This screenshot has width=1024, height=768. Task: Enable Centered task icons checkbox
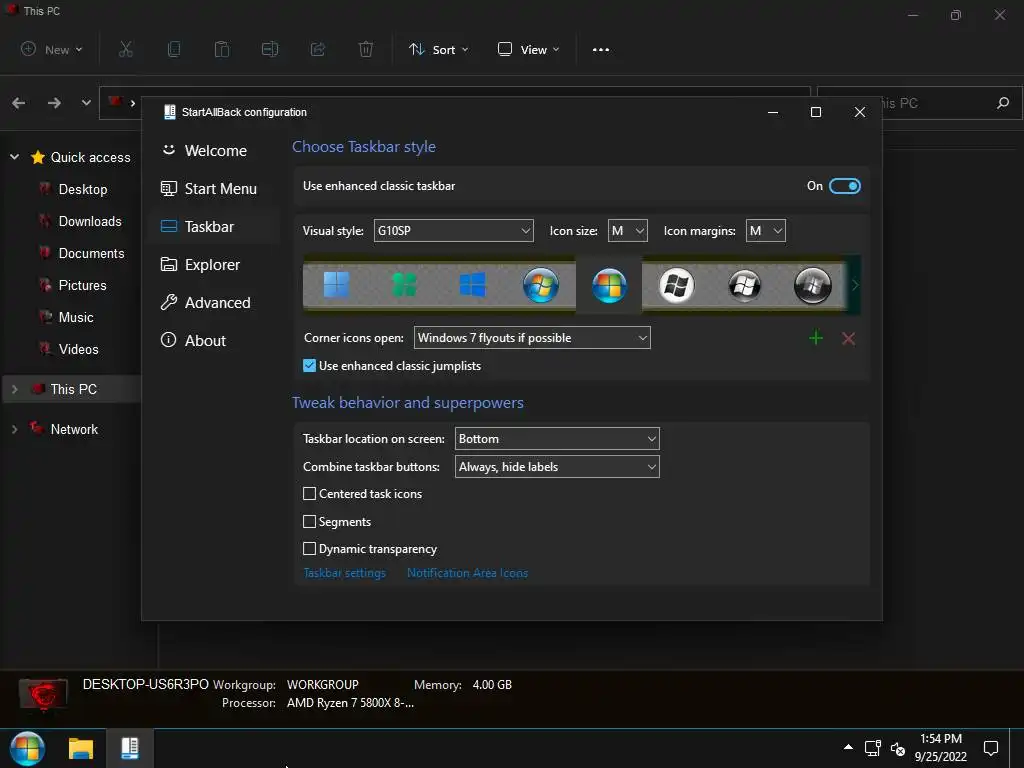(310, 494)
